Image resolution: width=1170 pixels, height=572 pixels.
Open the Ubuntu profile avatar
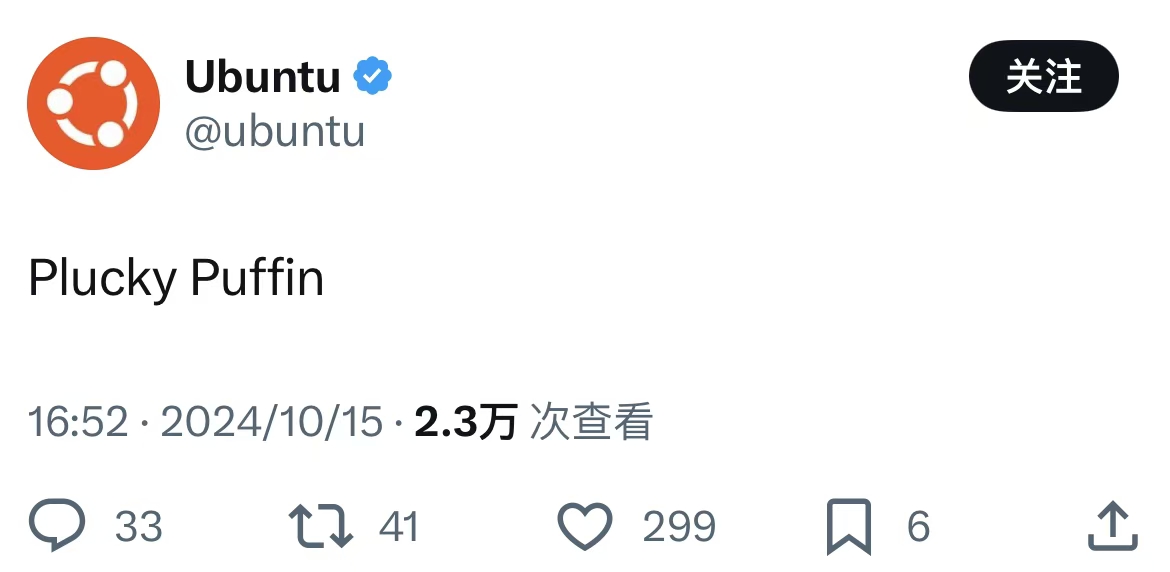point(93,103)
